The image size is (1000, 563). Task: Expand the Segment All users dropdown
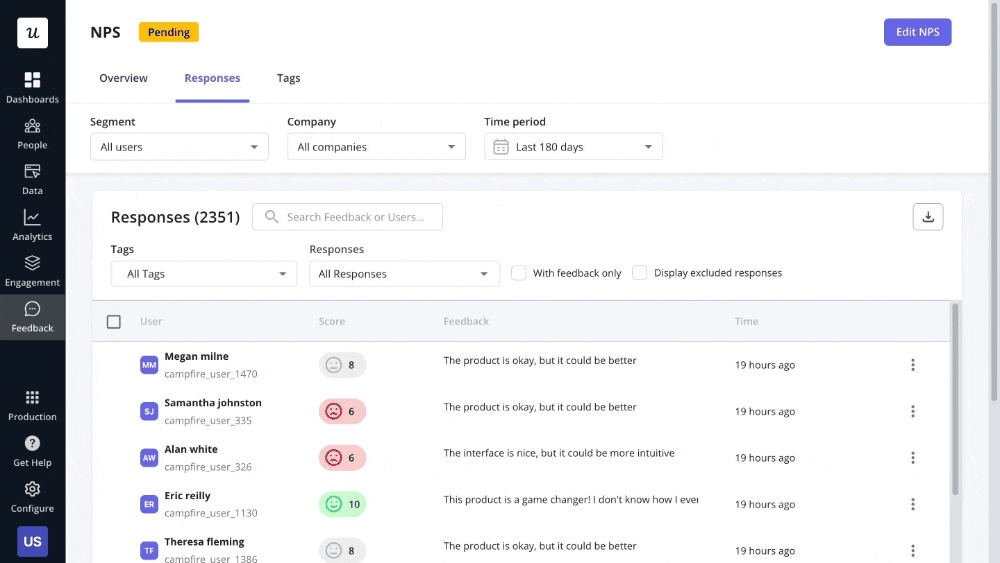pos(179,147)
